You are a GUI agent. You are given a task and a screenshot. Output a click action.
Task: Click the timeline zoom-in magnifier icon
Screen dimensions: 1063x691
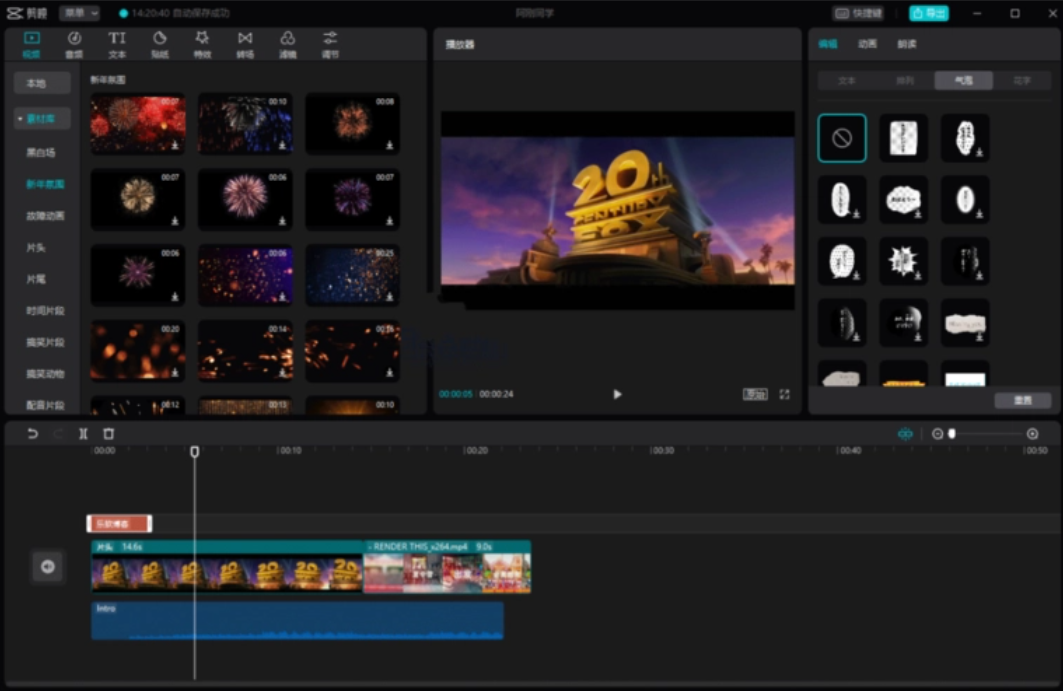click(1032, 434)
